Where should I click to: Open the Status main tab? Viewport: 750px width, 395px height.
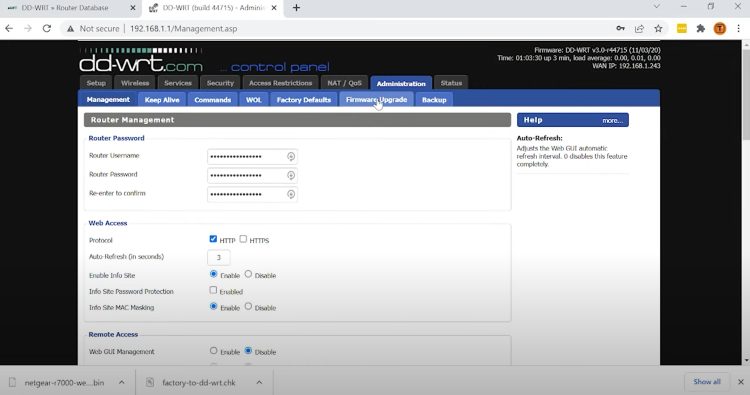point(451,83)
